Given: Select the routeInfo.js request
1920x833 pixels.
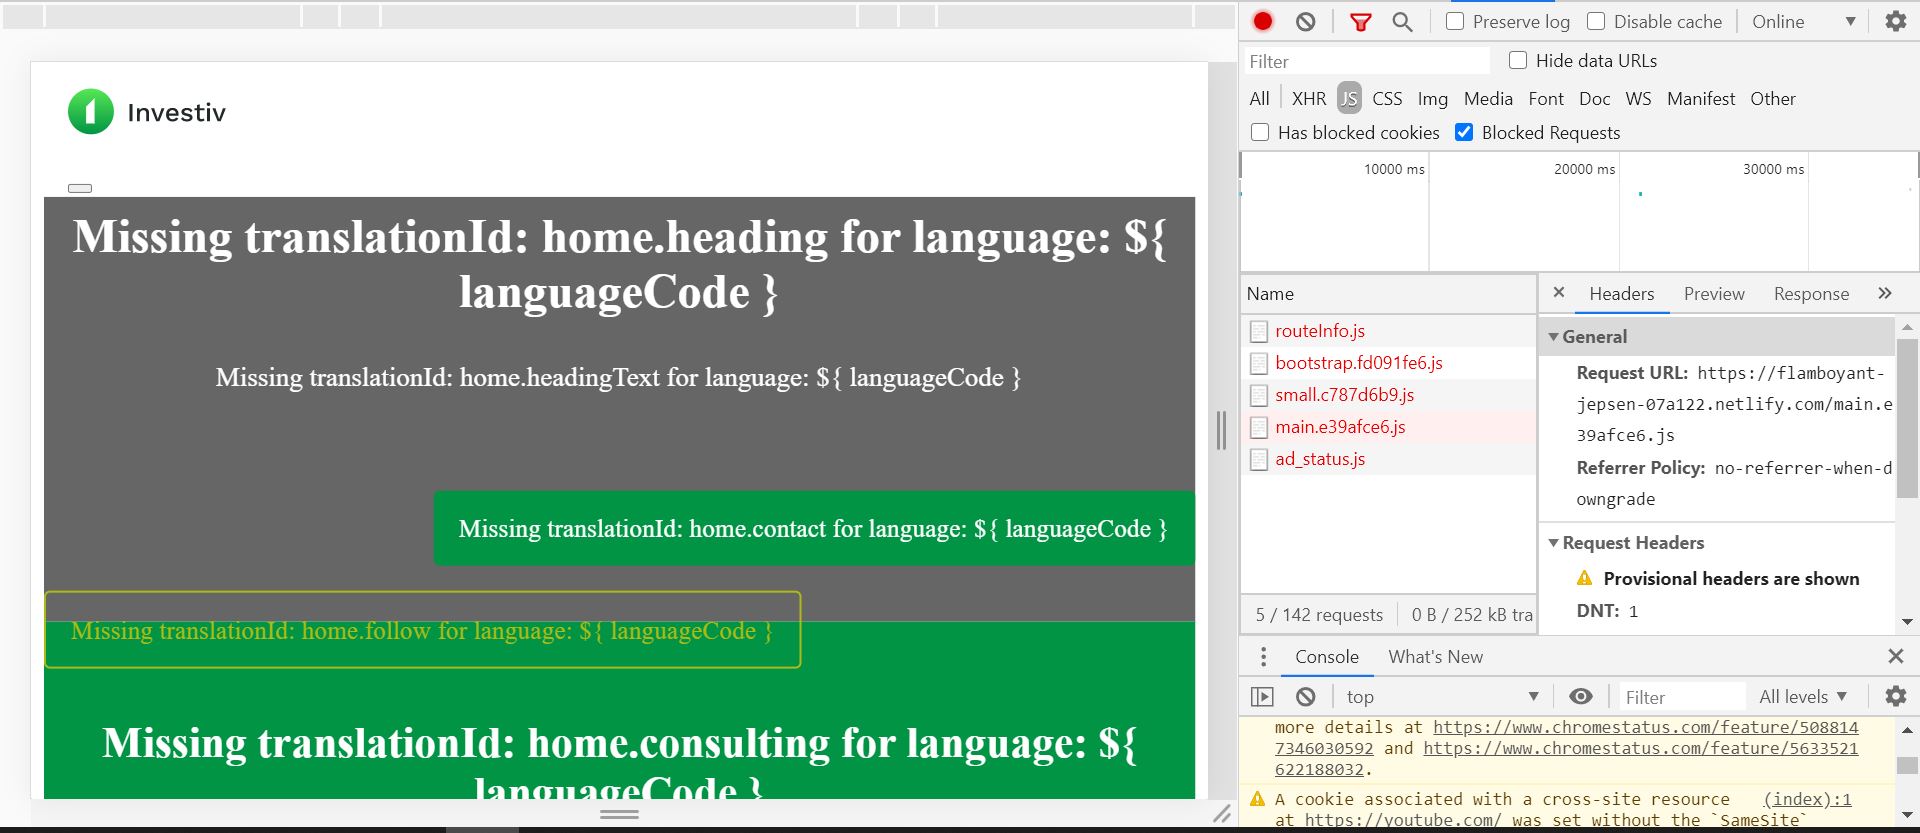Looking at the screenshot, I should 1388,331.
